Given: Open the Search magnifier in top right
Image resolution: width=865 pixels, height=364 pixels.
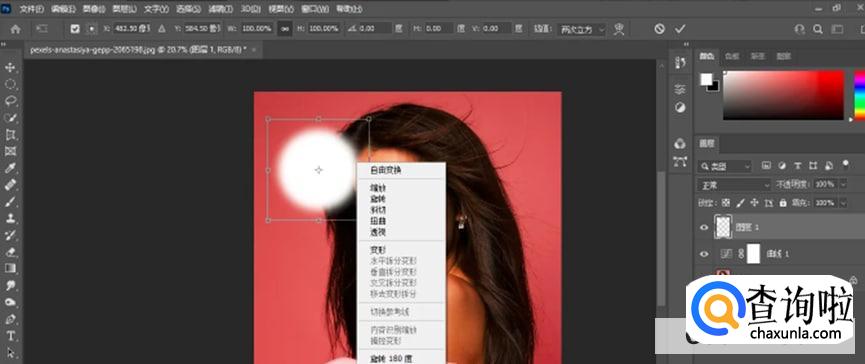Looking at the screenshot, I should click(819, 29).
